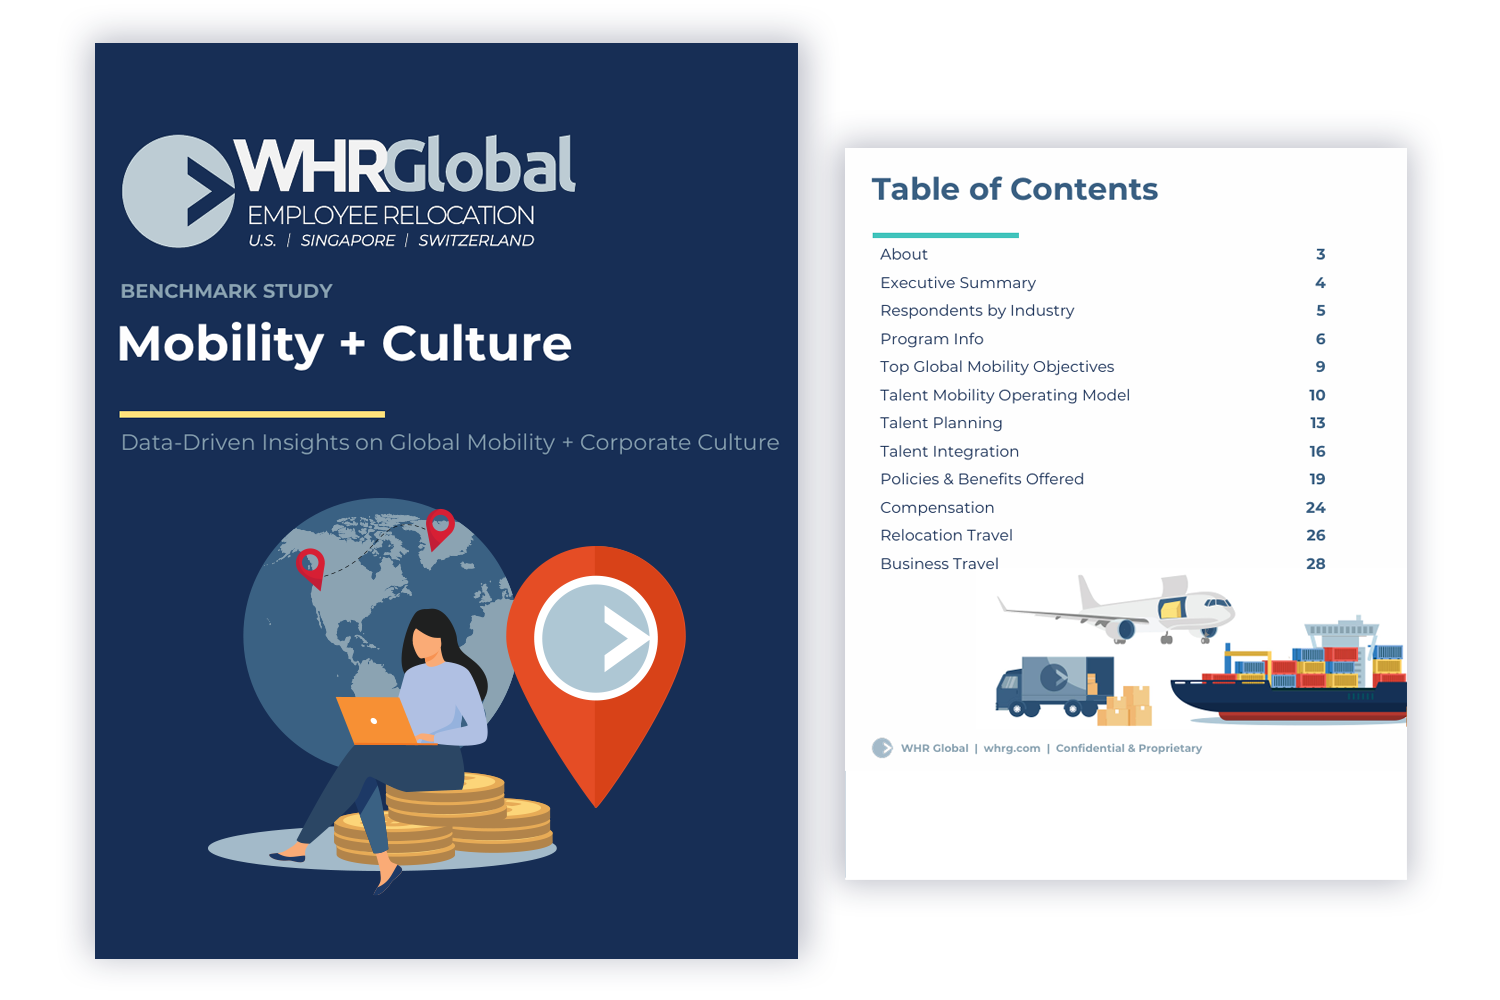Click the Confidential & Proprietary footer text
This screenshot has width=1500, height=1000.
[1129, 748]
